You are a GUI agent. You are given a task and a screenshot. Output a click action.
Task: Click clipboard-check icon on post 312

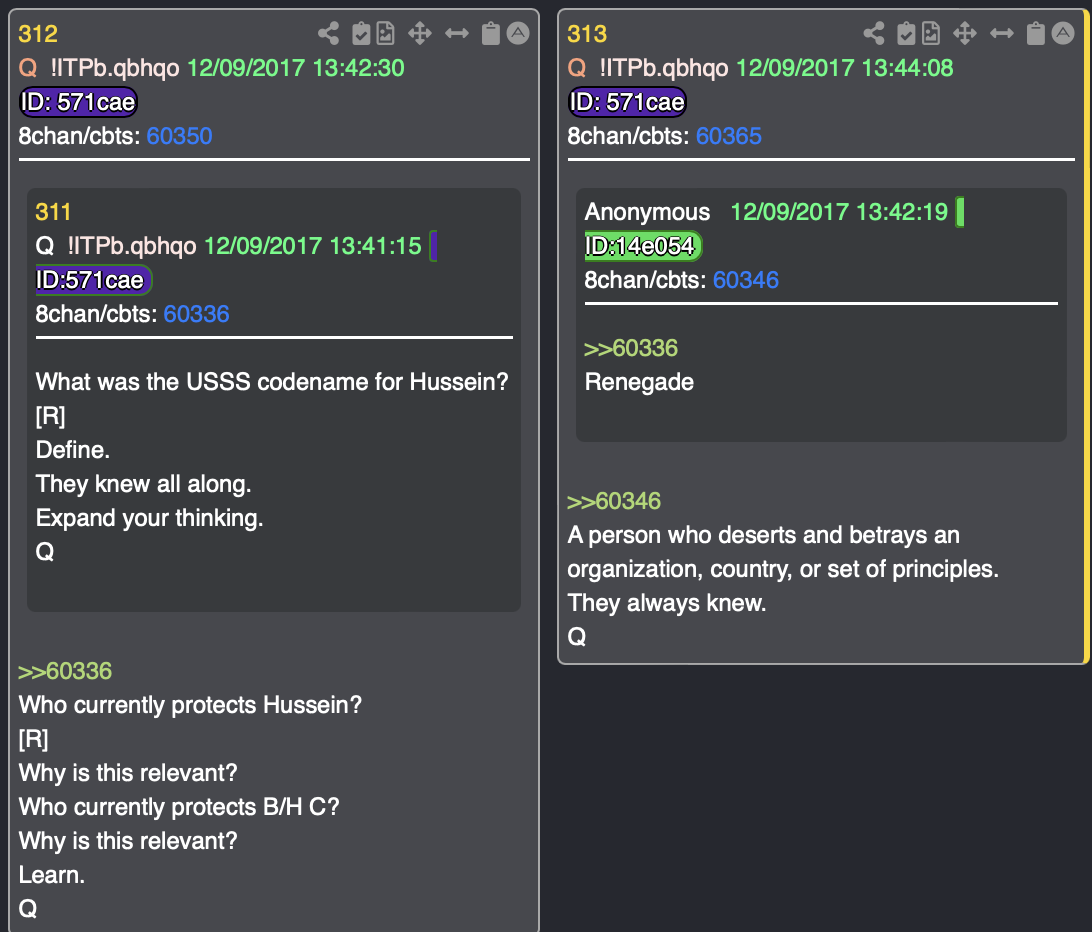click(x=361, y=34)
